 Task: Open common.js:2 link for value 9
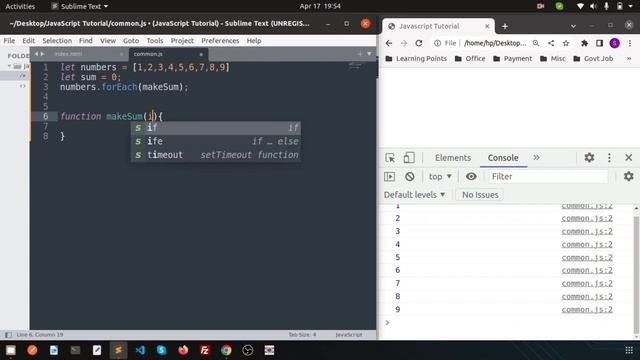click(x=587, y=309)
